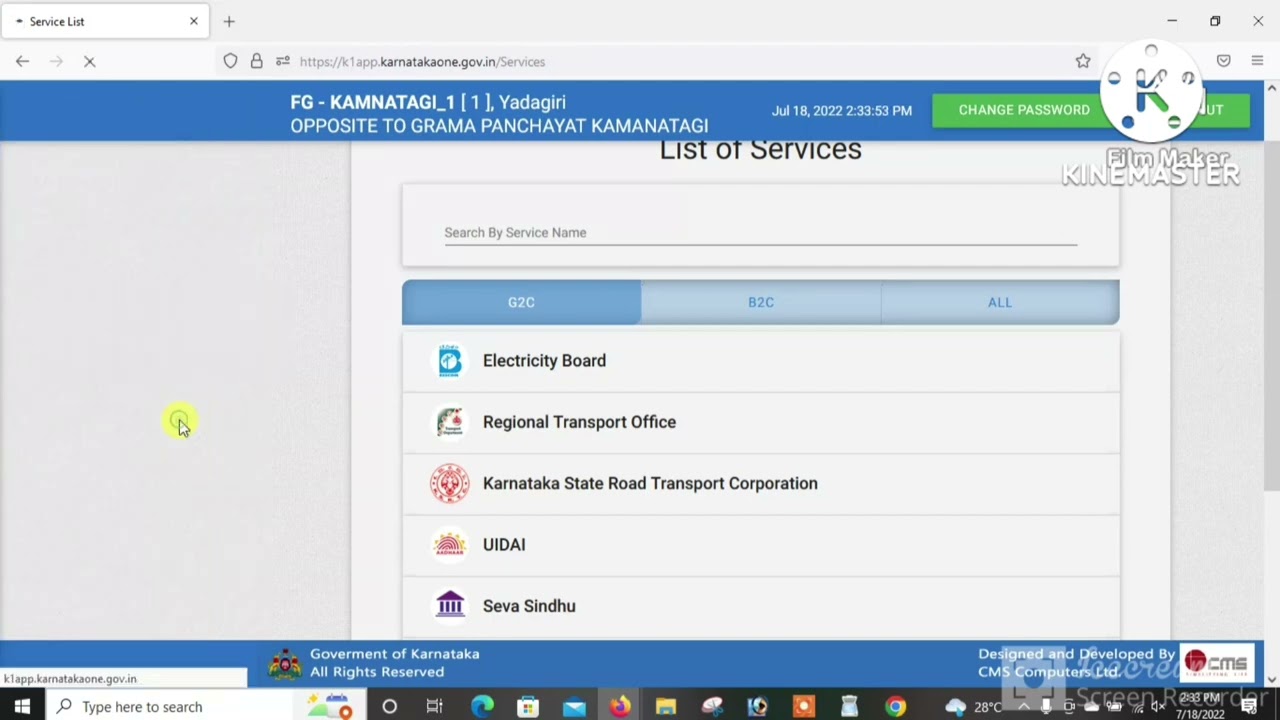Open the taskbar clock showing 7/18/2022
The height and width of the screenshot is (720, 1280).
click(1200, 706)
